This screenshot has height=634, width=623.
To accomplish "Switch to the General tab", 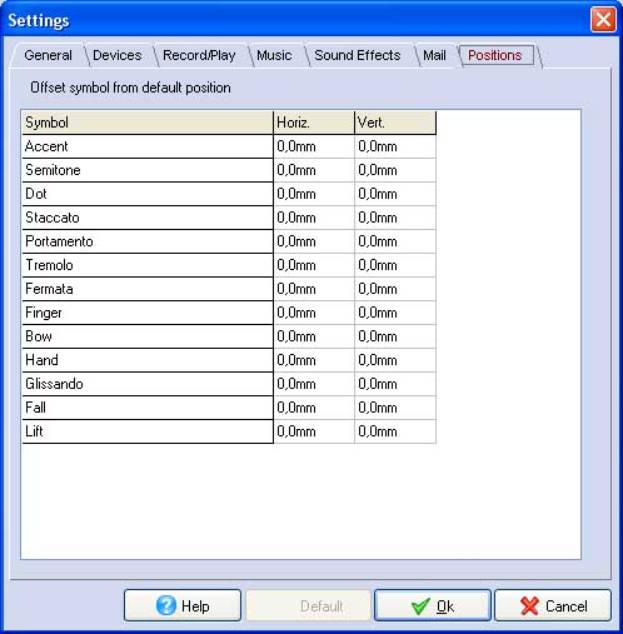I will coord(48,55).
